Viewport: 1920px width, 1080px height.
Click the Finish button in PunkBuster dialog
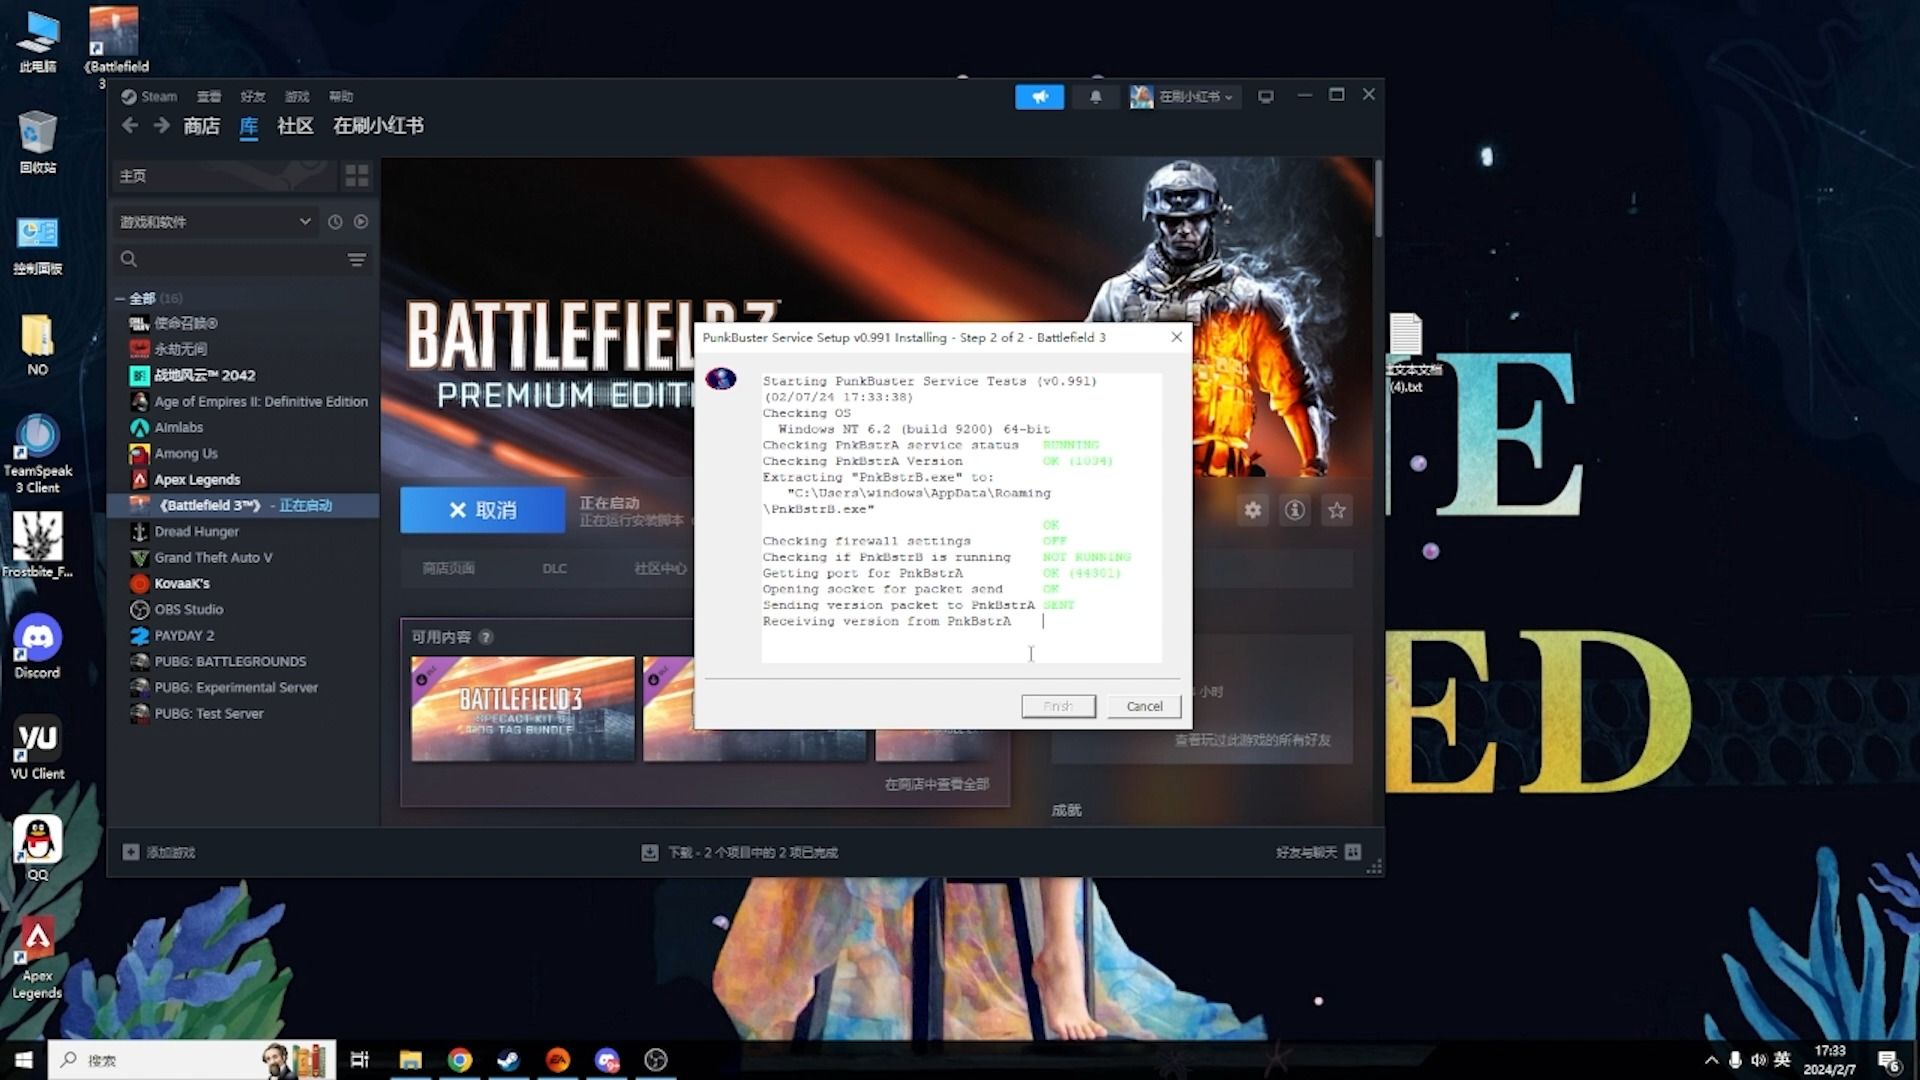pos(1058,707)
